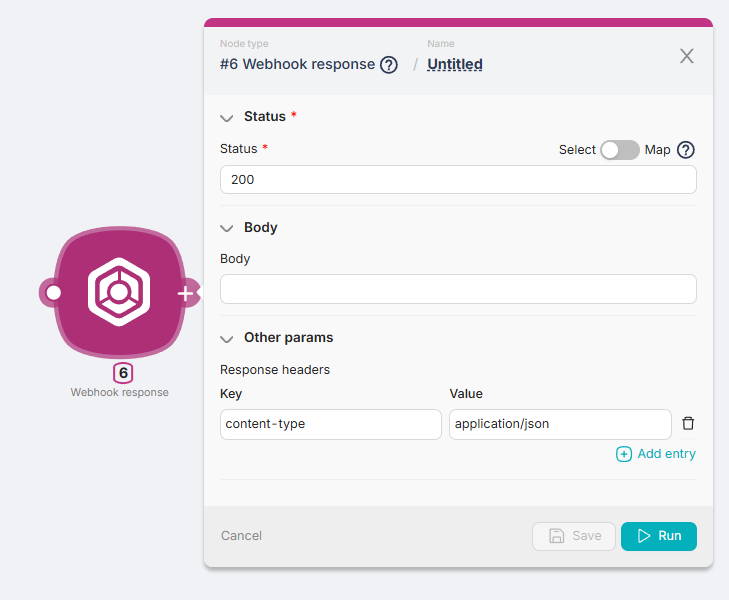
Task: Collapse the Other params section
Action: [x=227, y=338]
